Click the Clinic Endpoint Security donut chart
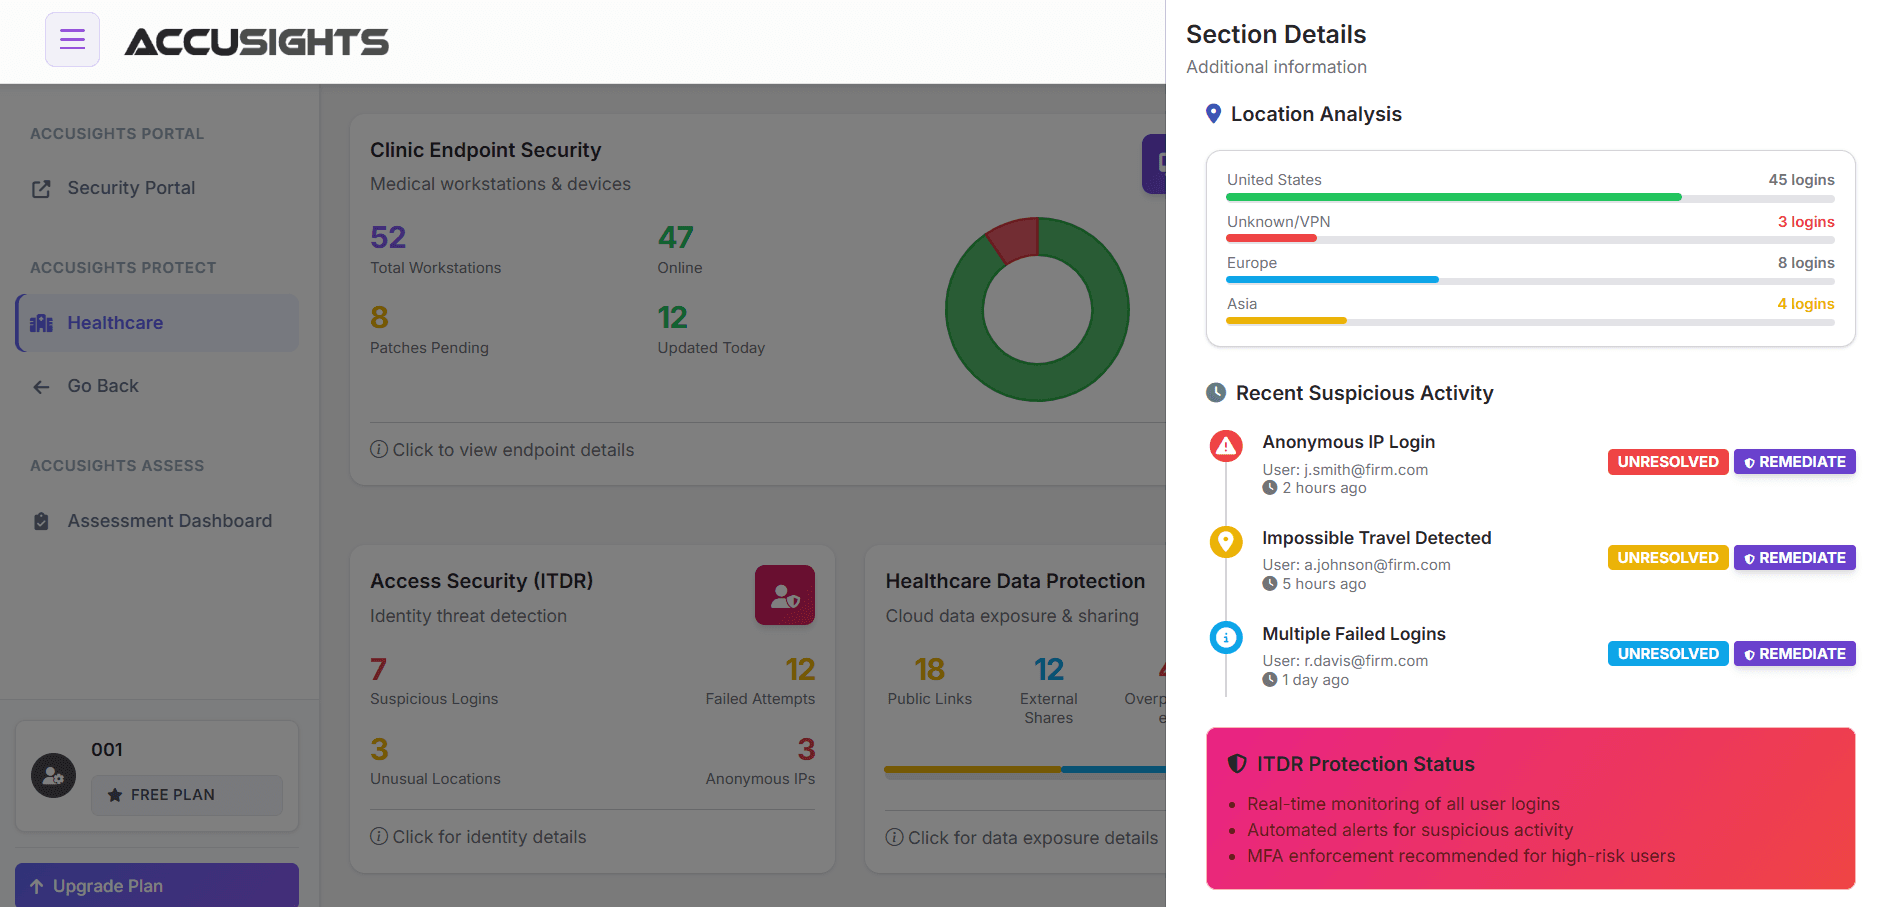 tap(1037, 309)
